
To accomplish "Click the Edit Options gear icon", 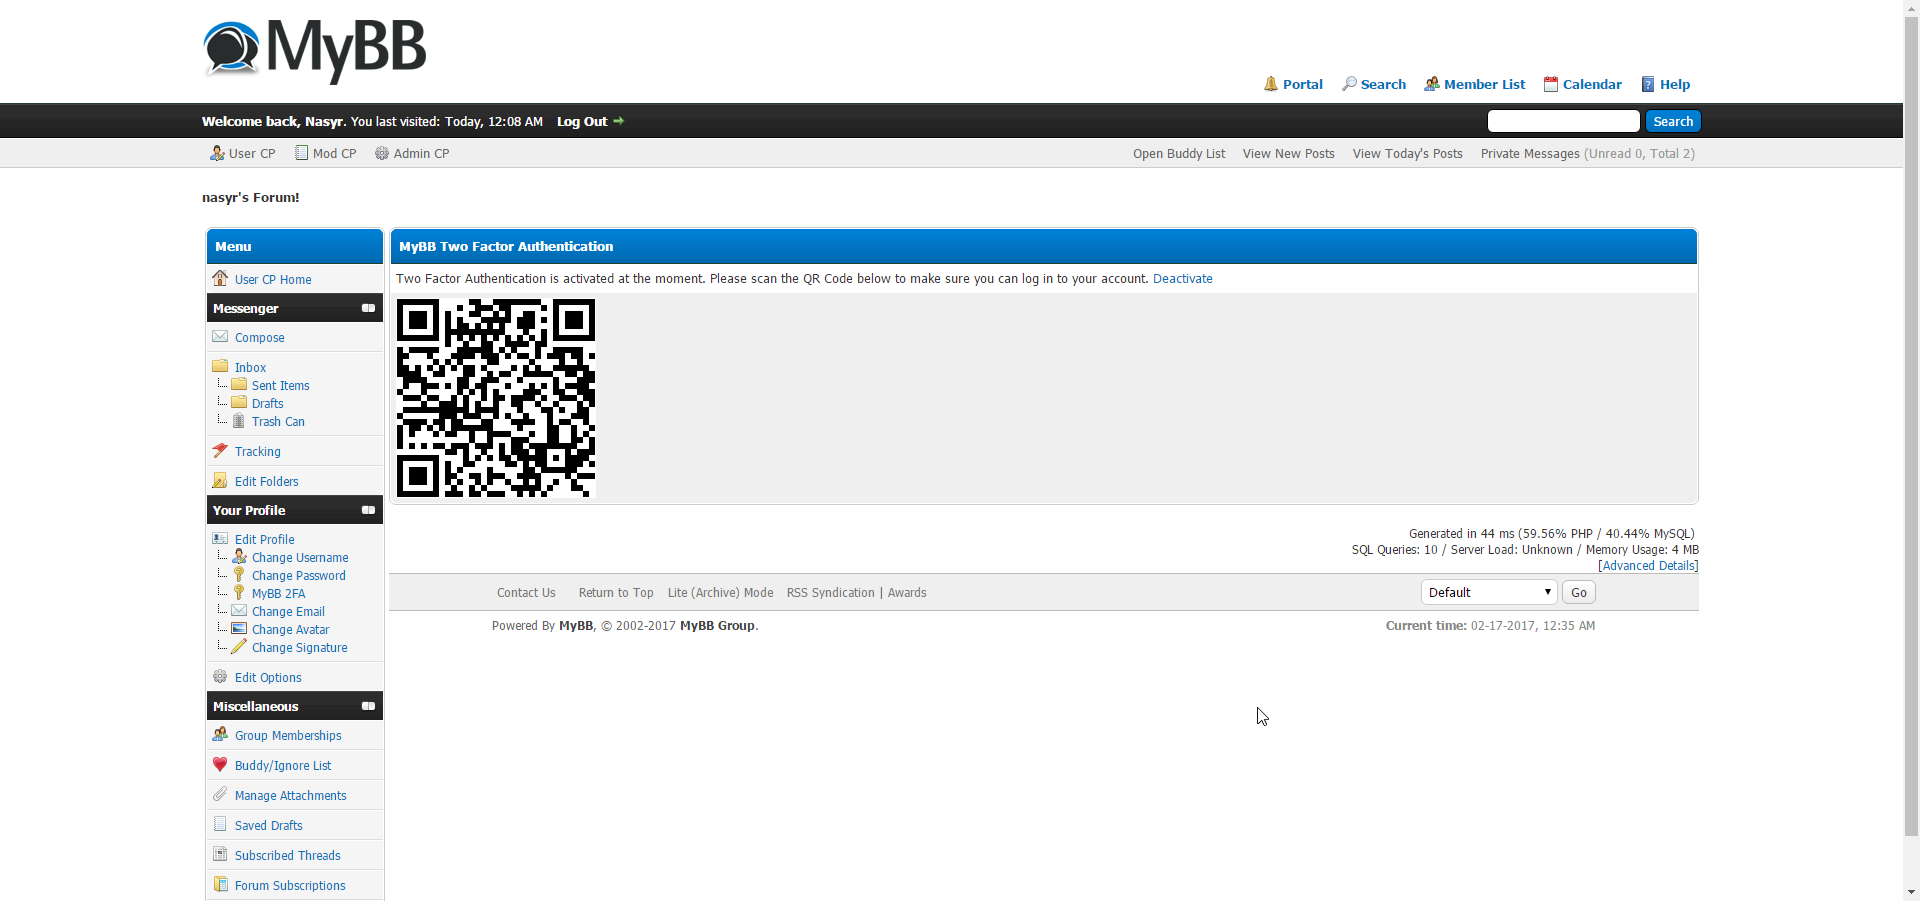I will pyautogui.click(x=220, y=677).
